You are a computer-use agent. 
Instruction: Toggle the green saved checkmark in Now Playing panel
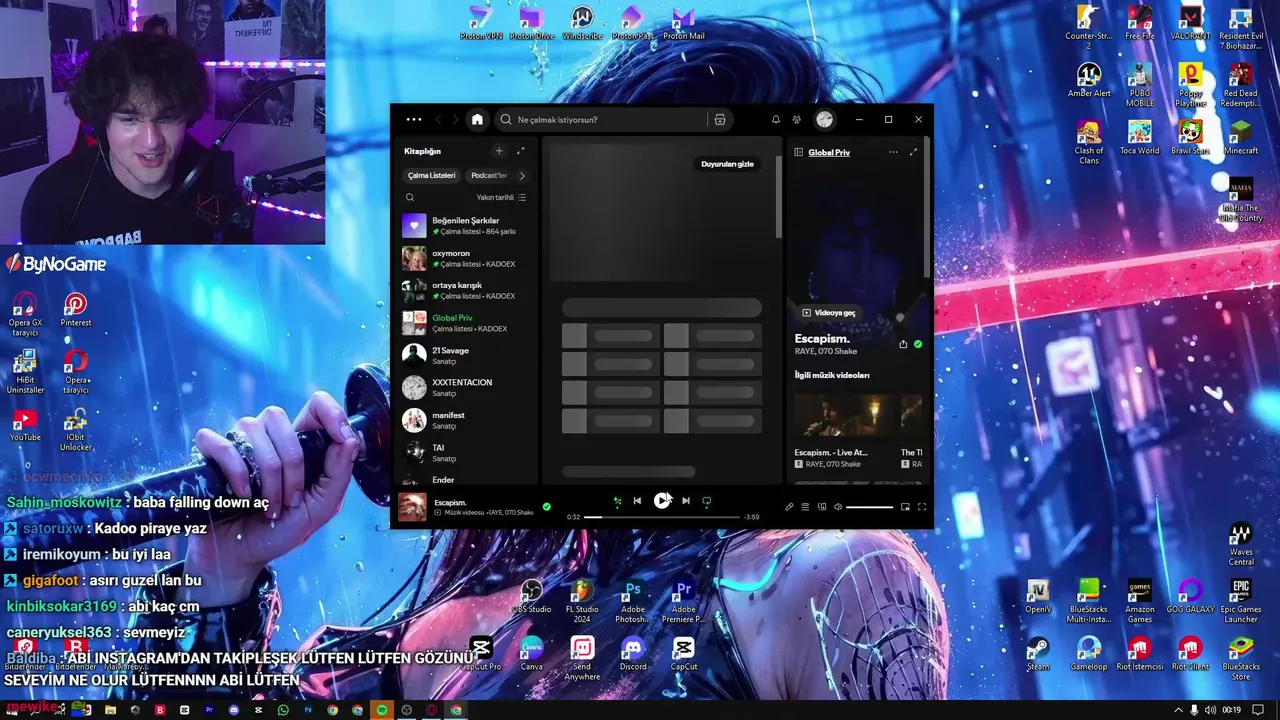[x=918, y=344]
